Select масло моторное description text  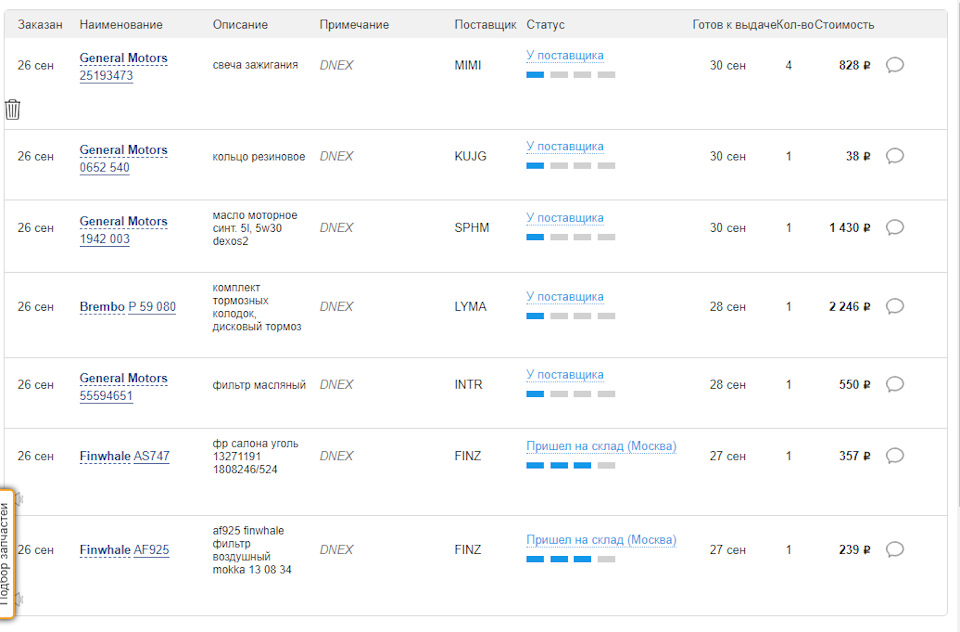pos(255,228)
